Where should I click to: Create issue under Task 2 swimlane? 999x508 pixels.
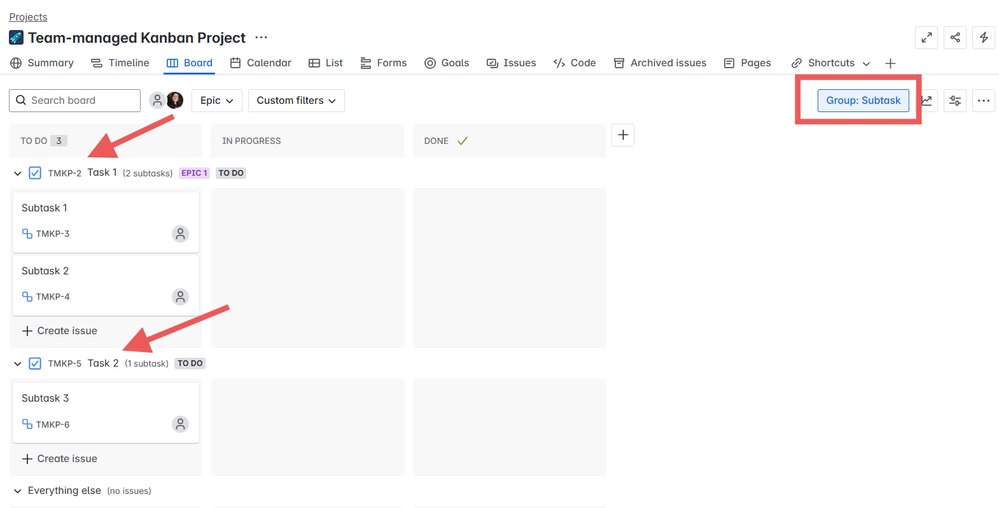[x=59, y=459]
